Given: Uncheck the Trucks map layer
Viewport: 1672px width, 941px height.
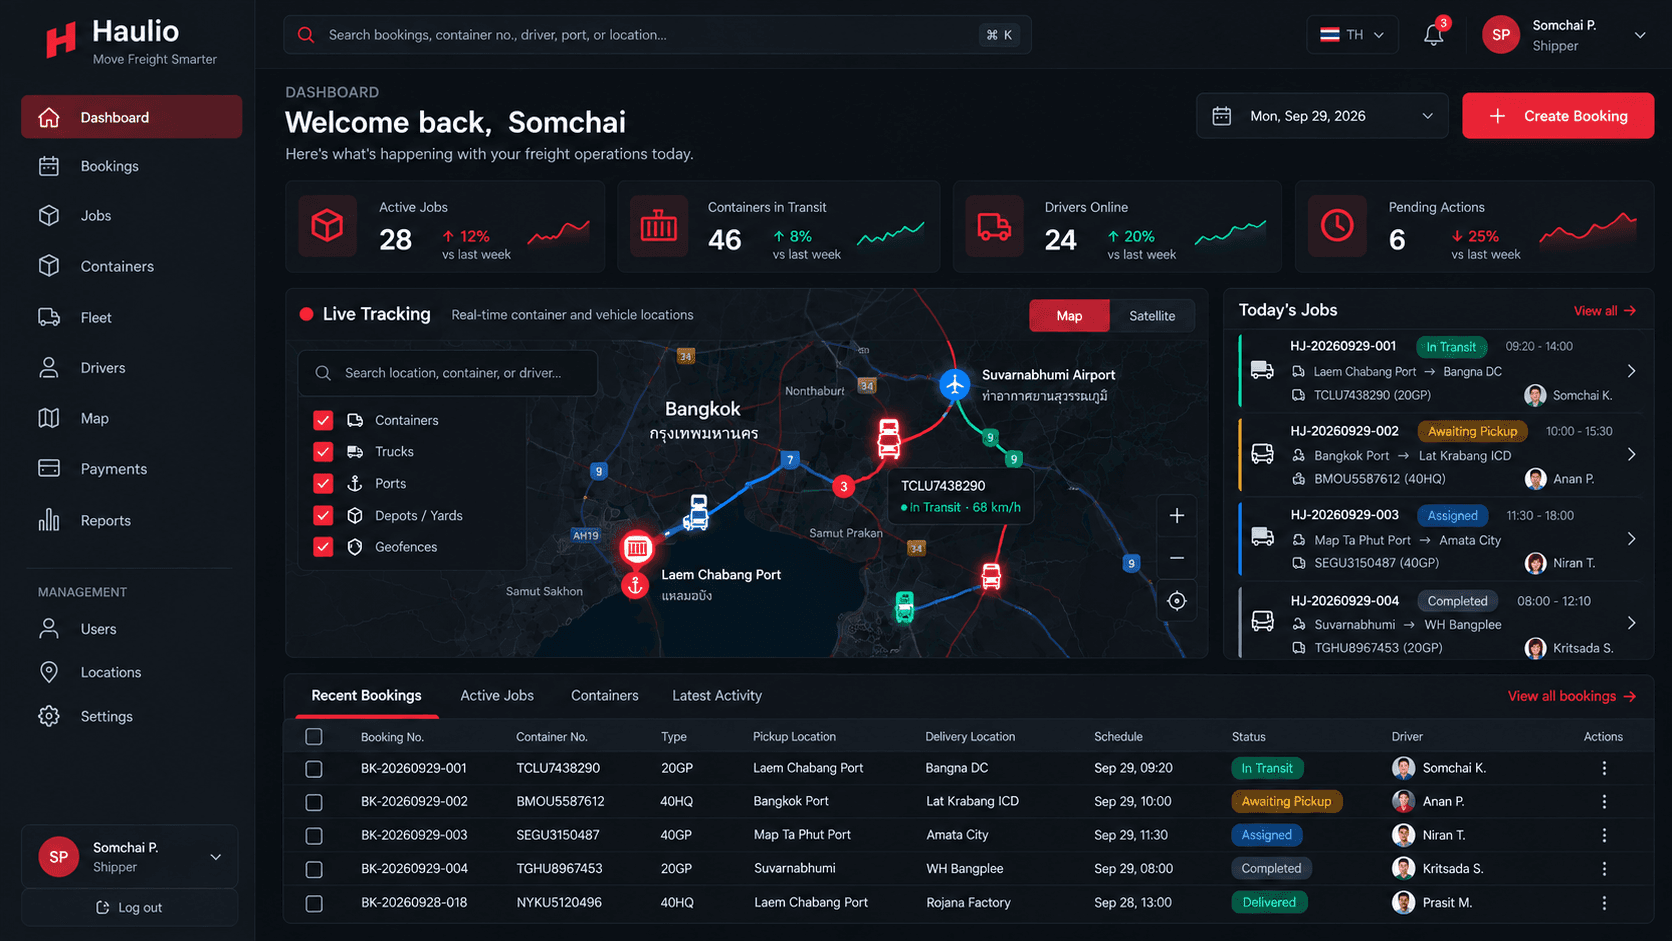Looking at the screenshot, I should tap(323, 452).
